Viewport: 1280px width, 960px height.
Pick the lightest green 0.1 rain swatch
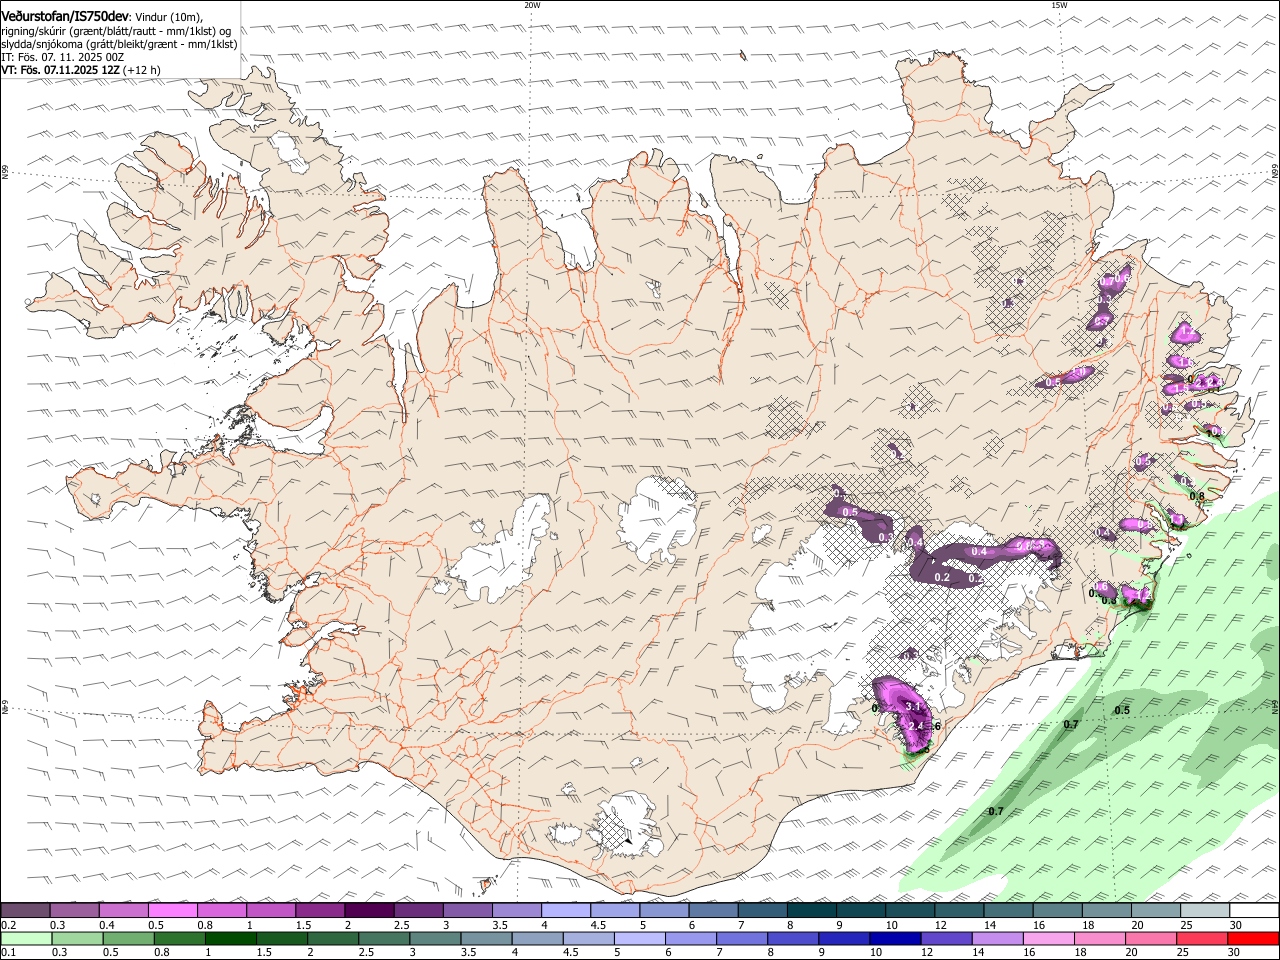click(25, 938)
